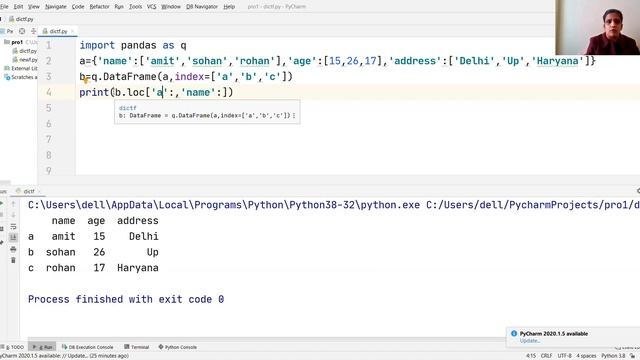Change the 4 spaces indent setting

point(587,356)
